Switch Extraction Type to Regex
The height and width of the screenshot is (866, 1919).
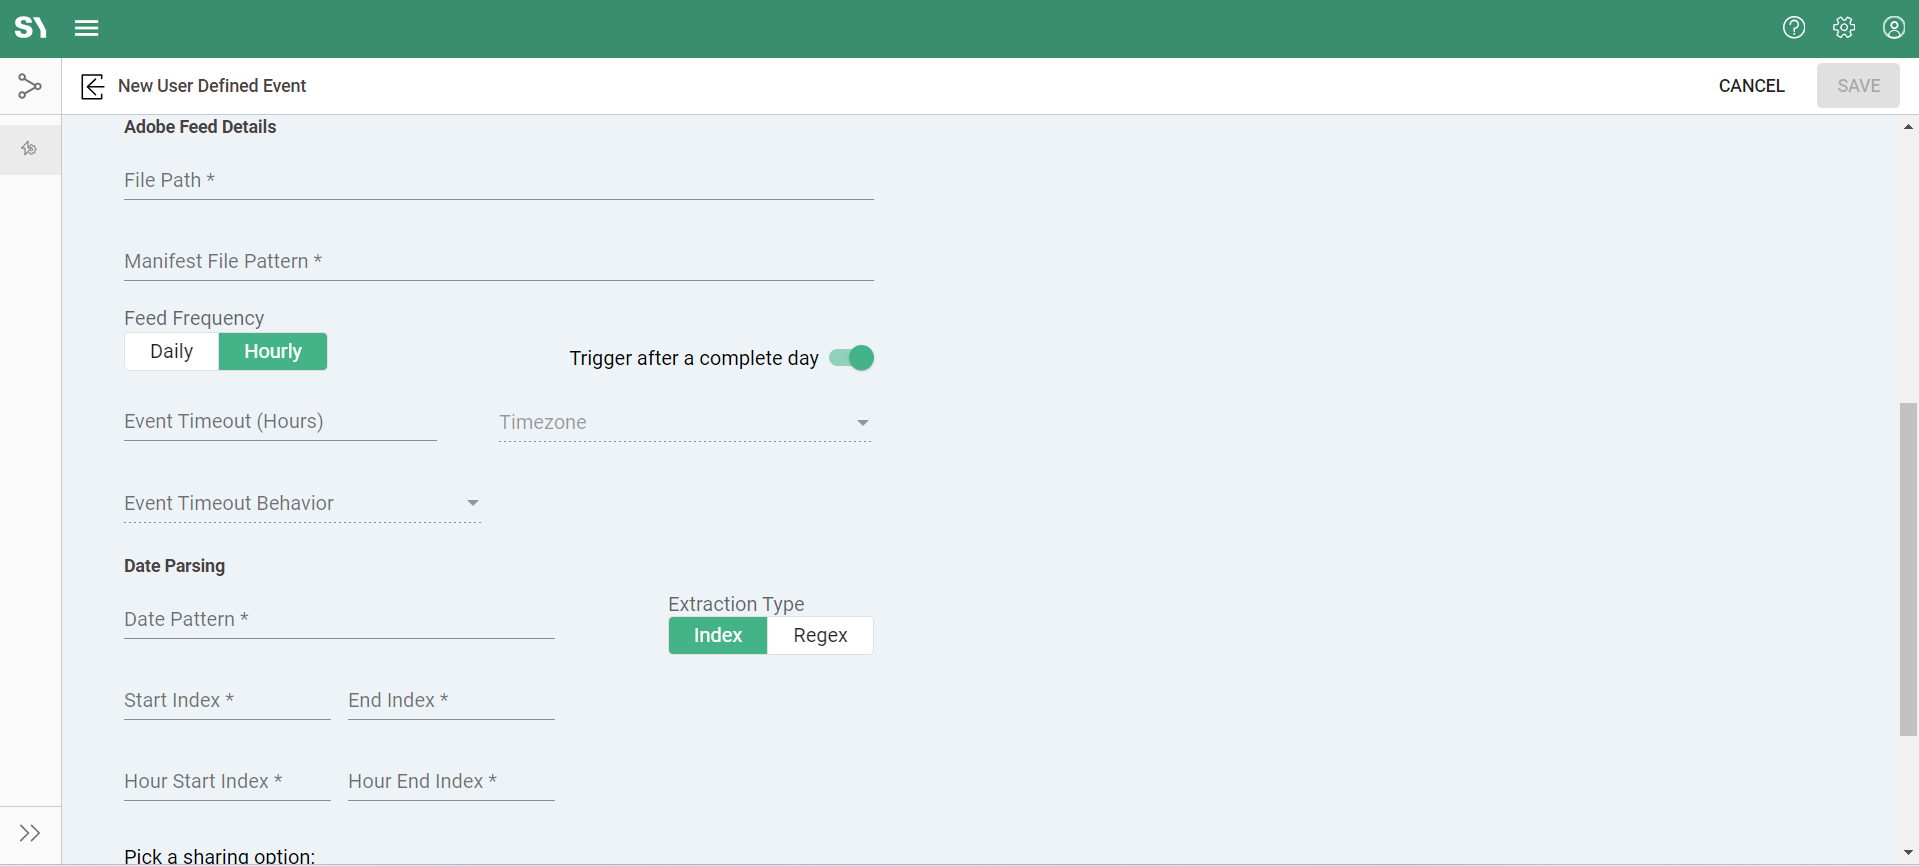(820, 636)
